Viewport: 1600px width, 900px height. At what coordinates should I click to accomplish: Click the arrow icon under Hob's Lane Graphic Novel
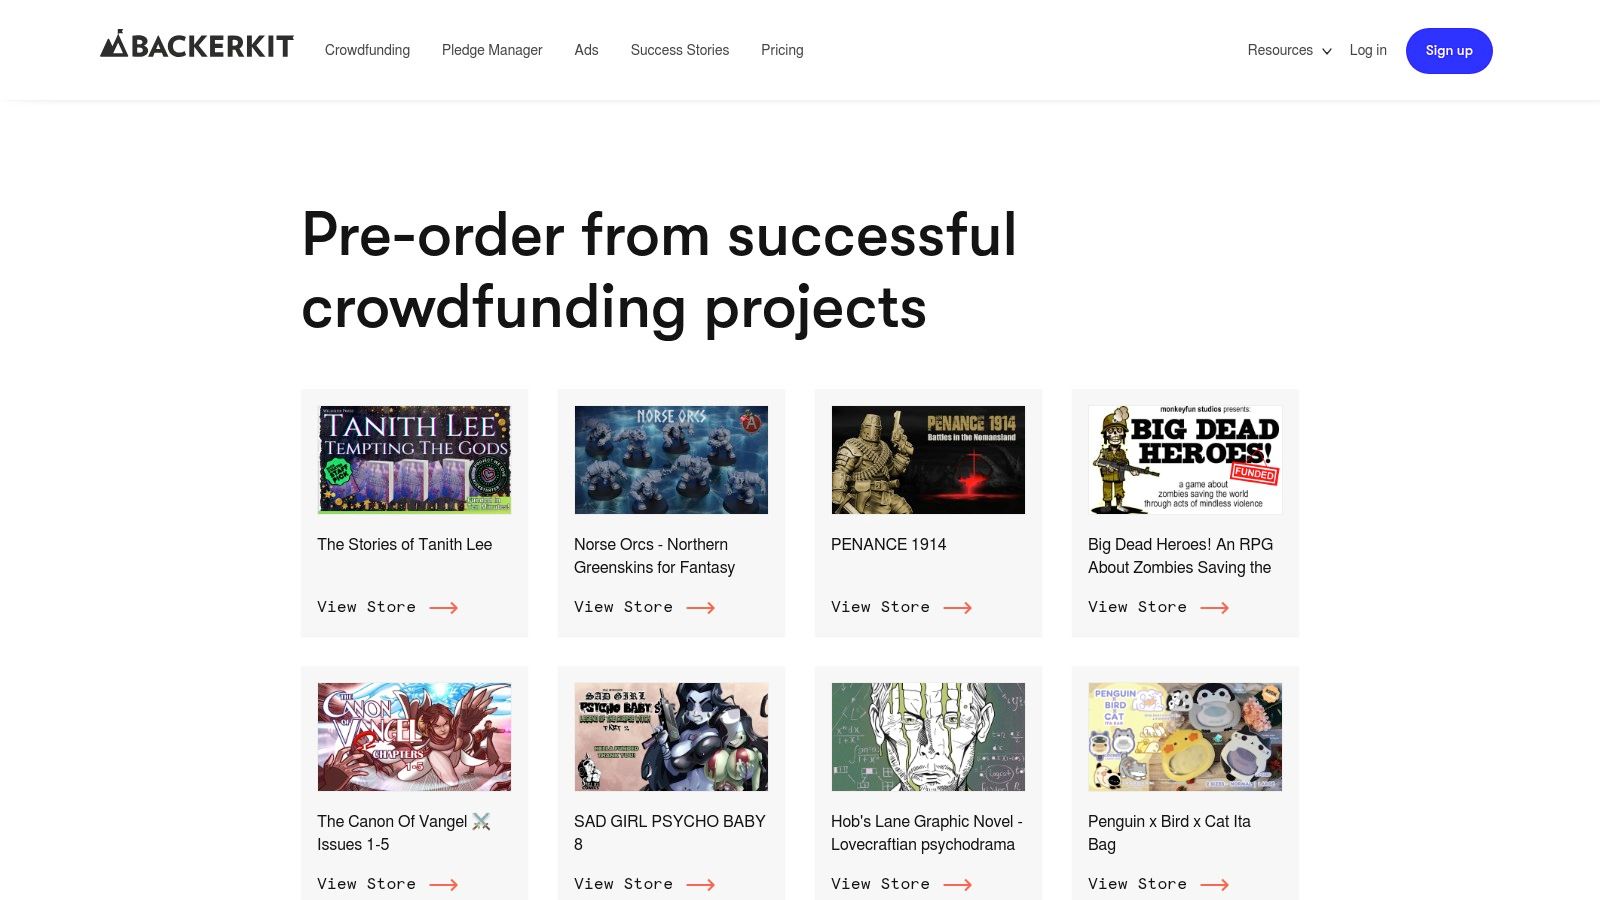(958, 884)
